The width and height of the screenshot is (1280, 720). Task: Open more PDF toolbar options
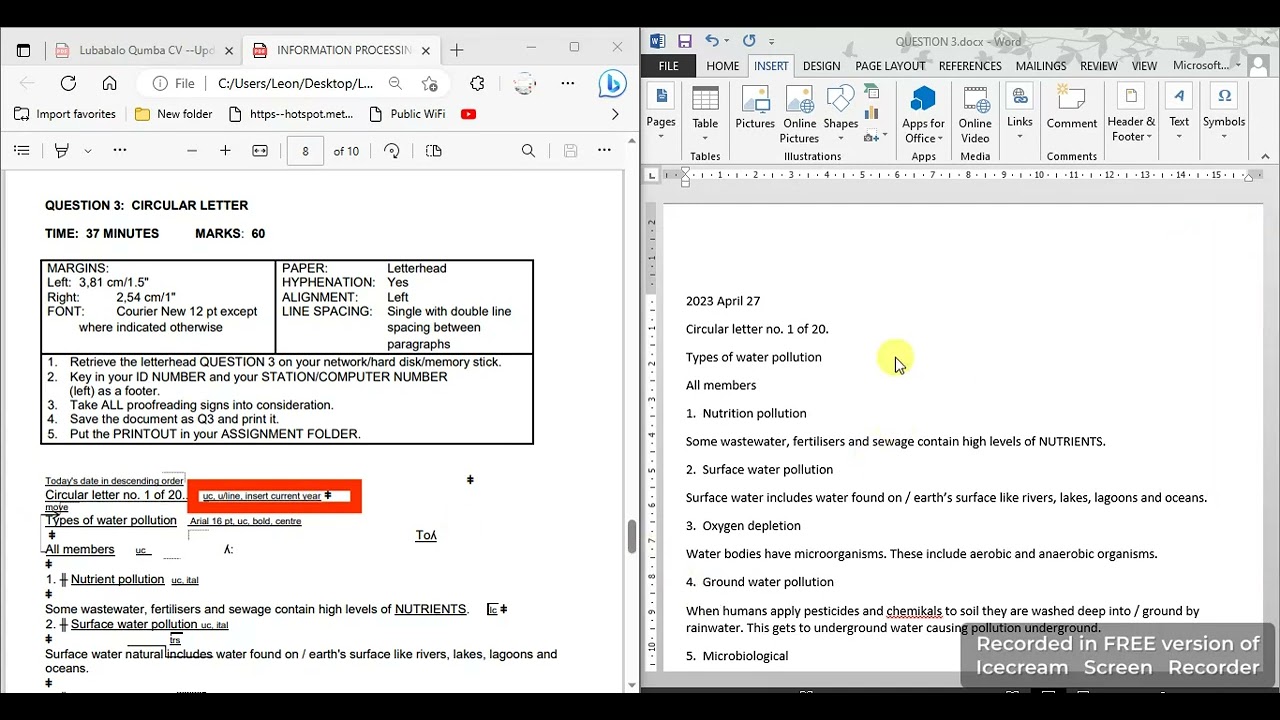[x=604, y=151]
